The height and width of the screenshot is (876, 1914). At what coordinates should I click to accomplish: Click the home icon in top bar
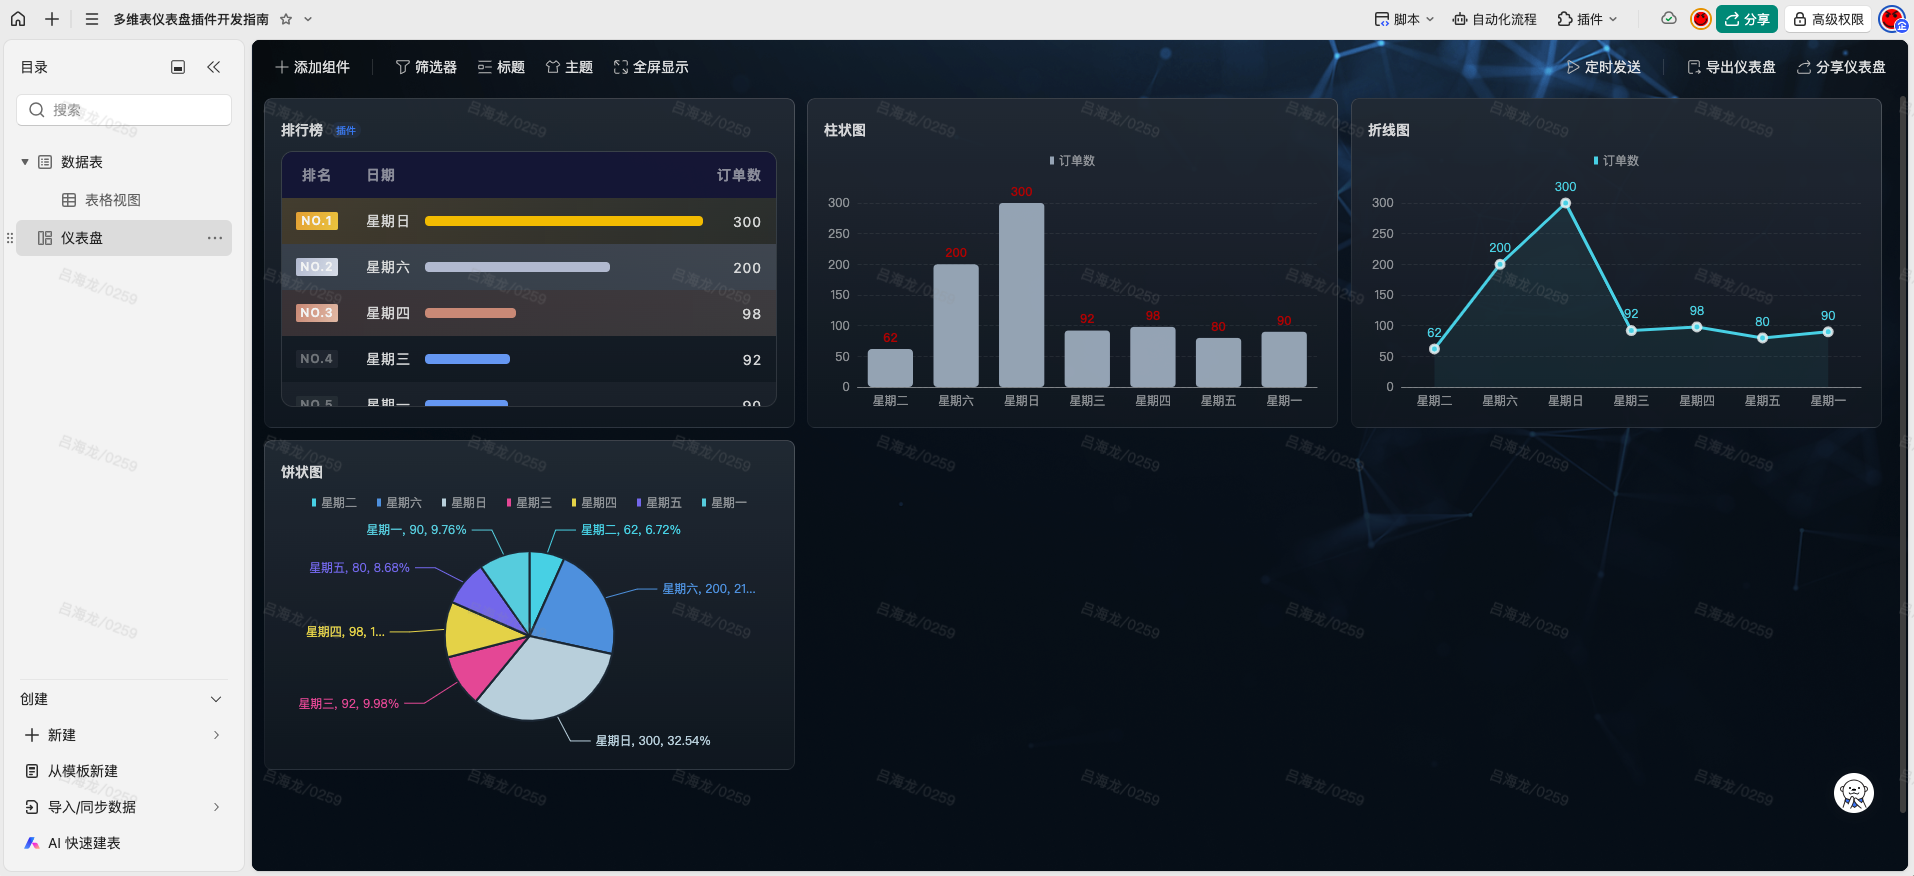pyautogui.click(x=18, y=19)
